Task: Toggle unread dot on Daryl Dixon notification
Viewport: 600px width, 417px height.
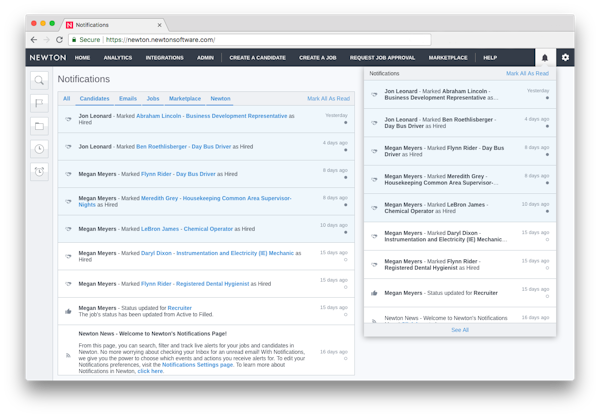Action: [x=345, y=260]
